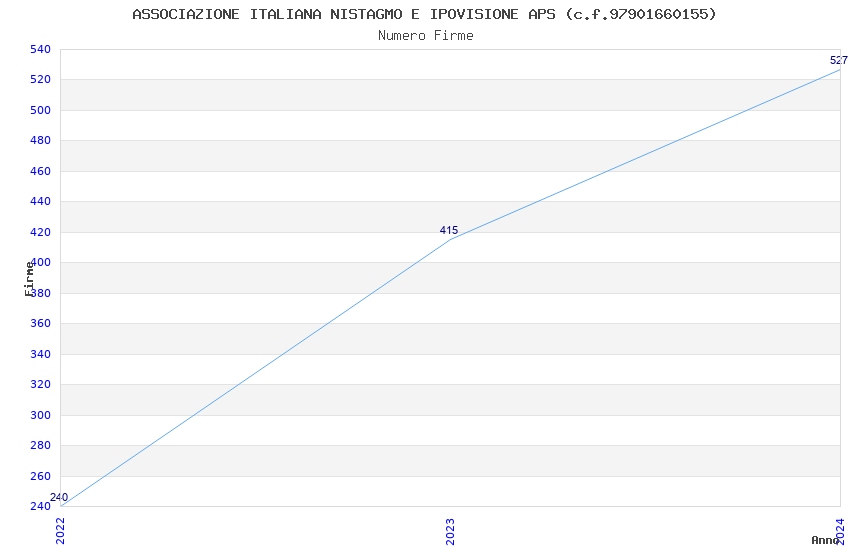Viewport: 850px width, 550px height.
Task: Click the y-axis value 460
Action: [41, 171]
